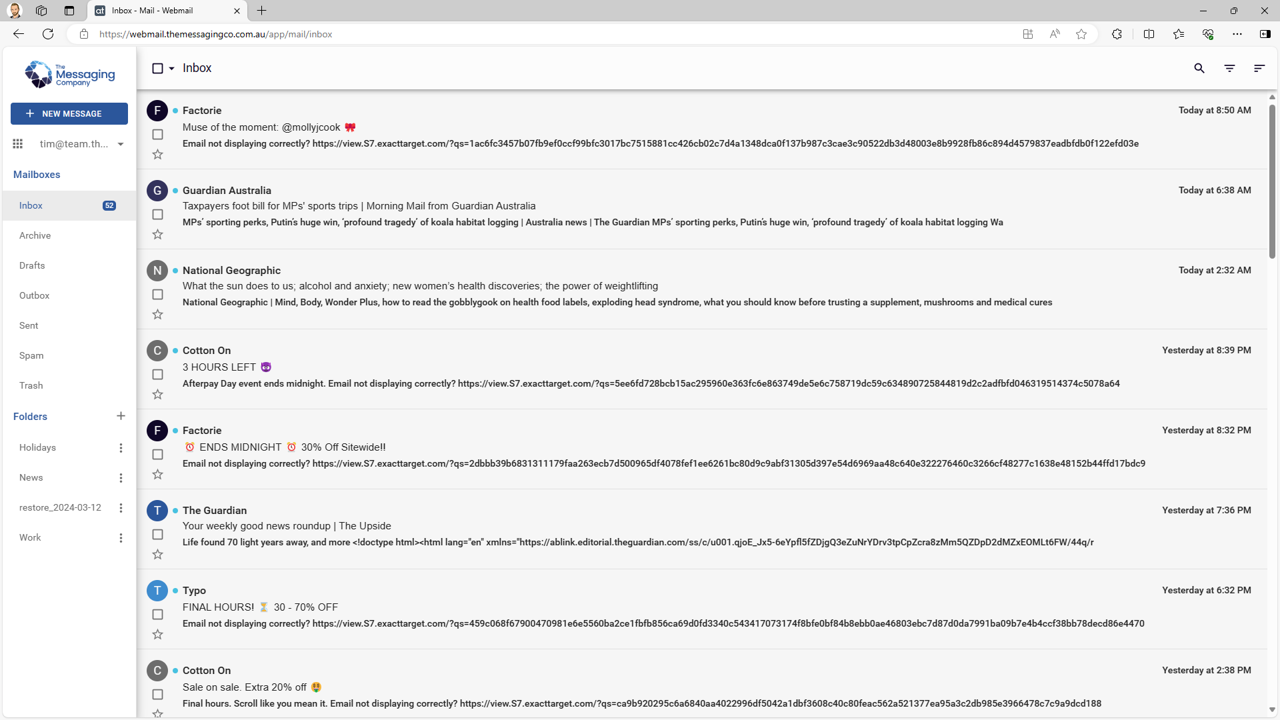Screen dimensions: 1280x720
Task: Add page to browser favorites star
Action: coord(1081,34)
